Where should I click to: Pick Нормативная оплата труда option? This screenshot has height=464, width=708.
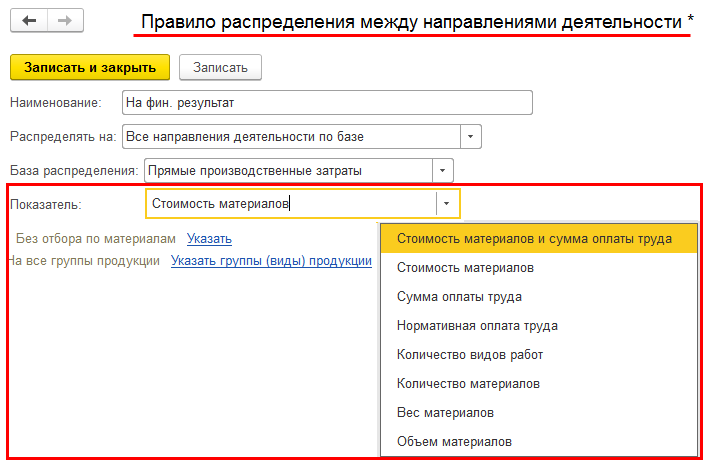pyautogui.click(x=539, y=325)
